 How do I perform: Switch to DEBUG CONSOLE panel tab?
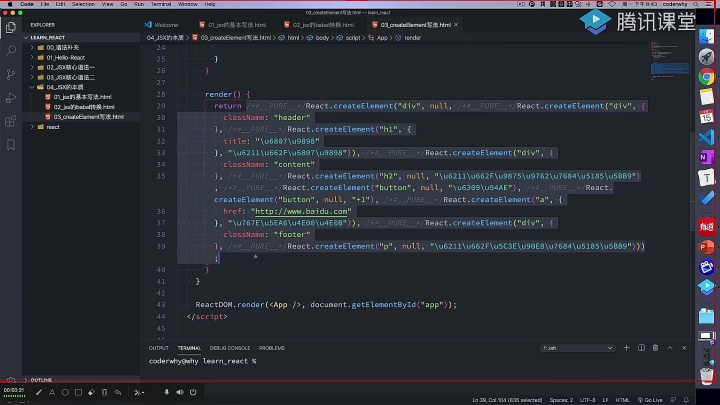tap(230, 348)
